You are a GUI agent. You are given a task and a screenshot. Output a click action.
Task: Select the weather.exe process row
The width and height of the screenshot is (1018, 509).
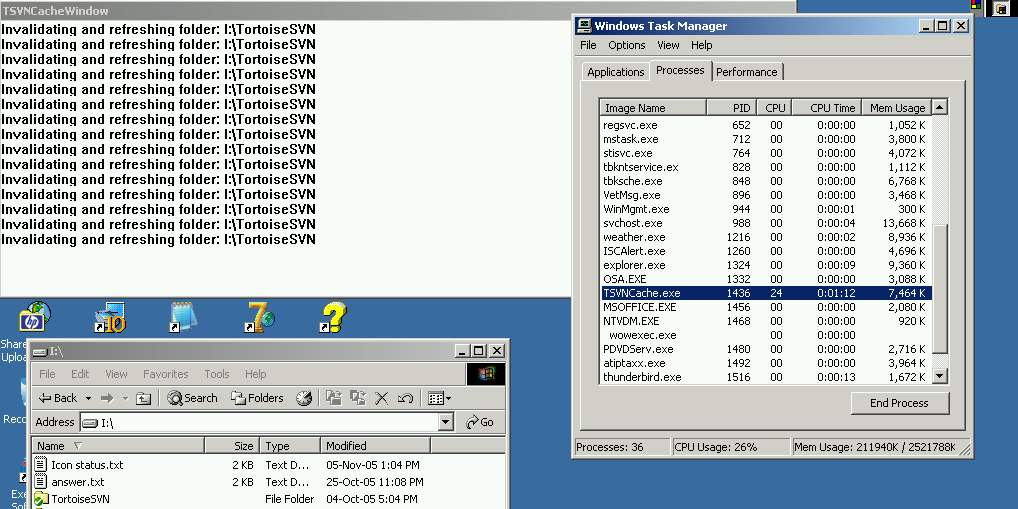coord(766,237)
